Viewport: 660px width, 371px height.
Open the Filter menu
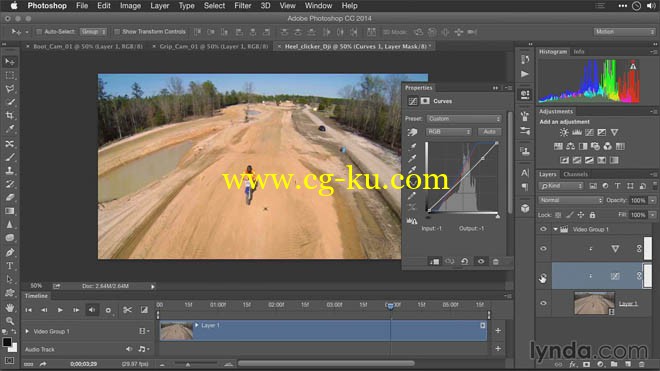(x=242, y=6)
